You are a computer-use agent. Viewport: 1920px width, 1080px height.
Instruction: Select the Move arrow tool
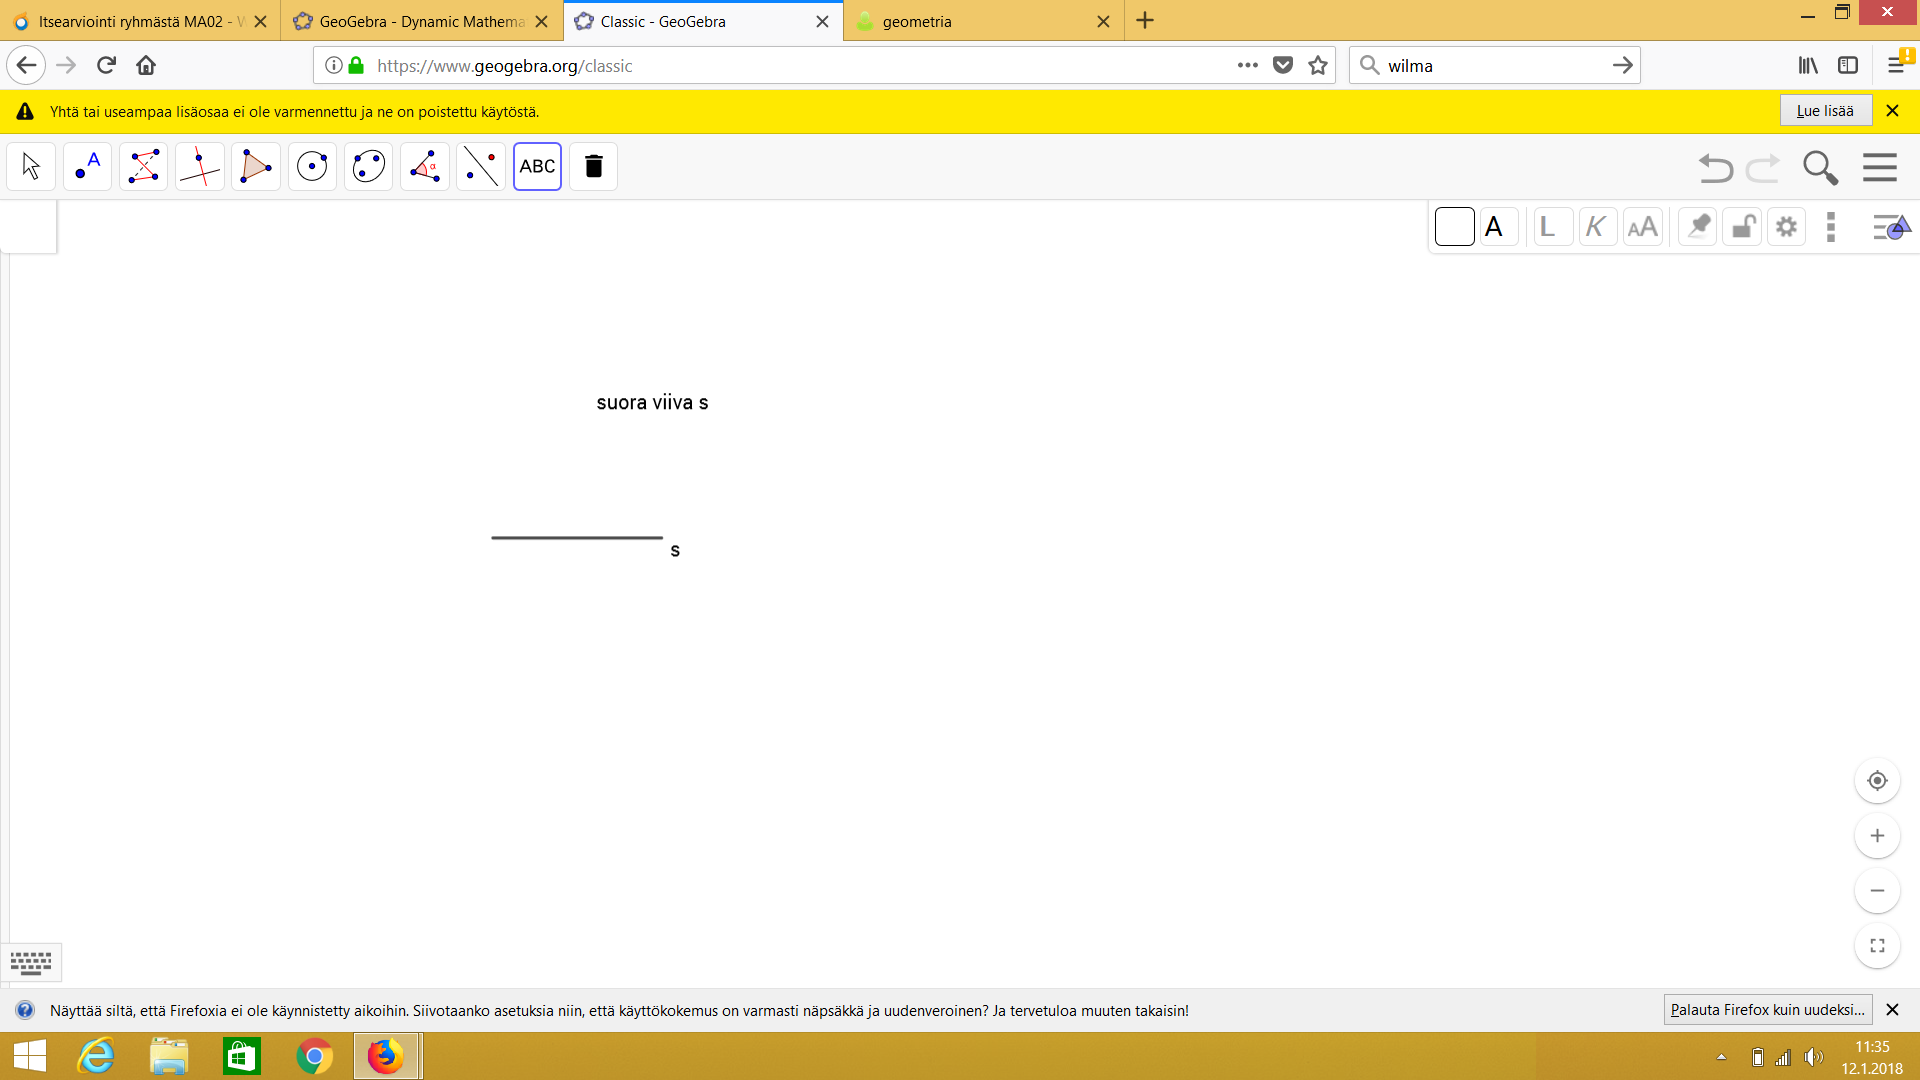[x=31, y=166]
